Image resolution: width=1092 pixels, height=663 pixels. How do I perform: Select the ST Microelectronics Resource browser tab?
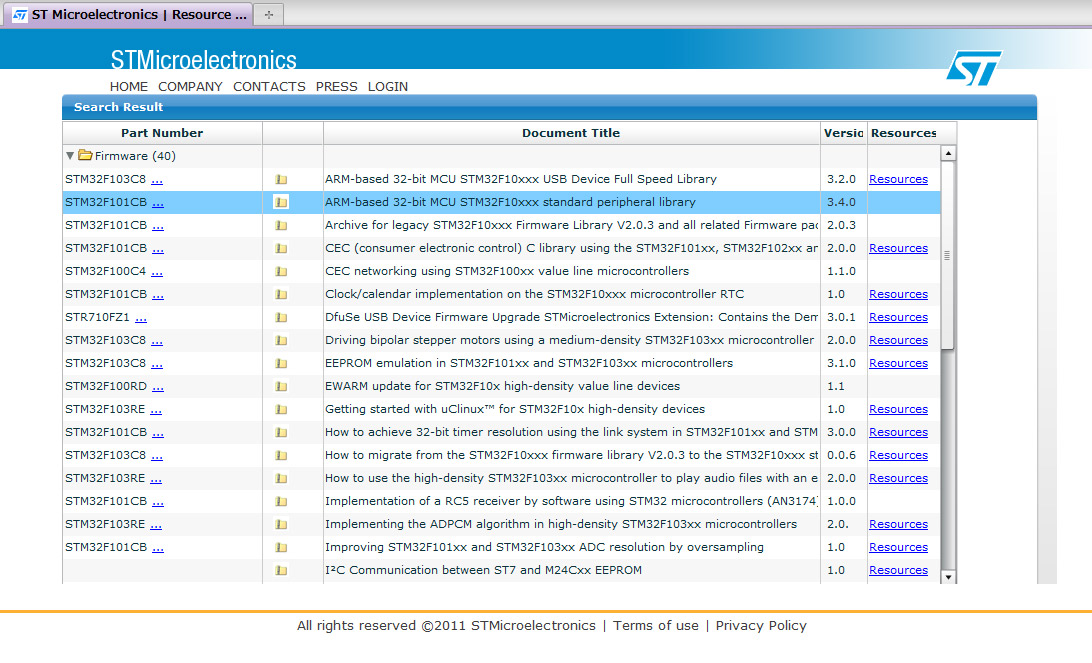[x=129, y=14]
